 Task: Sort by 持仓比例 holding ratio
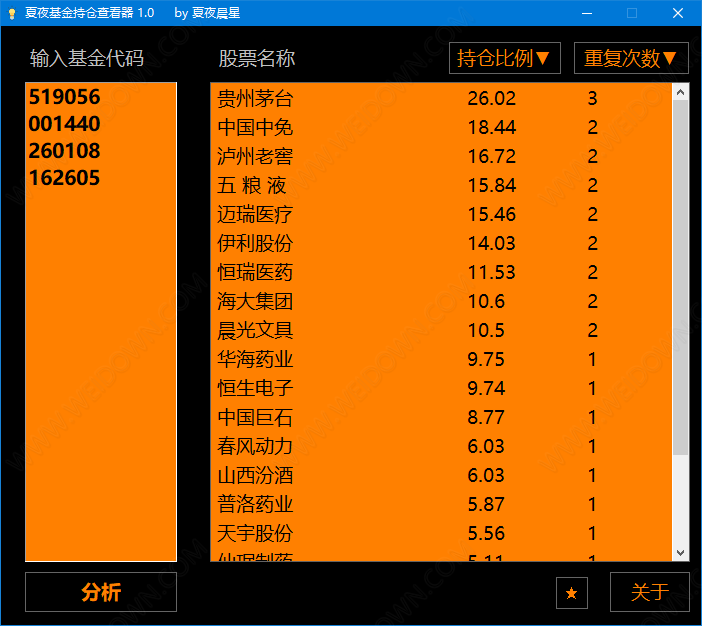pyautogui.click(x=505, y=58)
